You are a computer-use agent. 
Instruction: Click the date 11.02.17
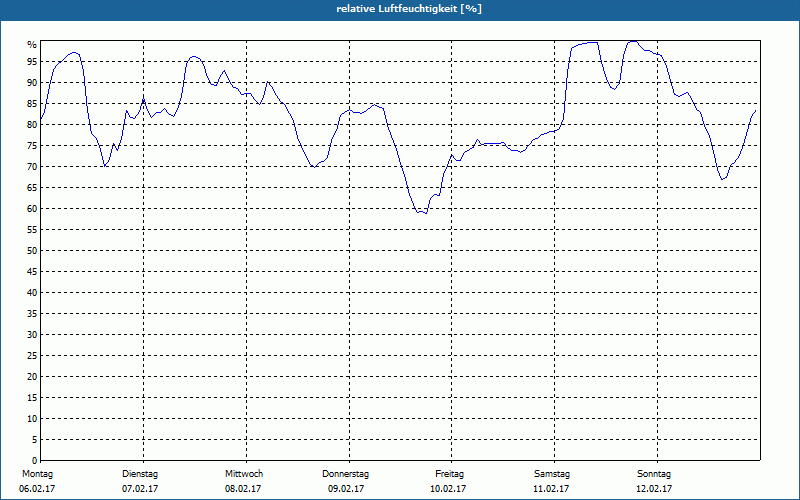pos(551,489)
